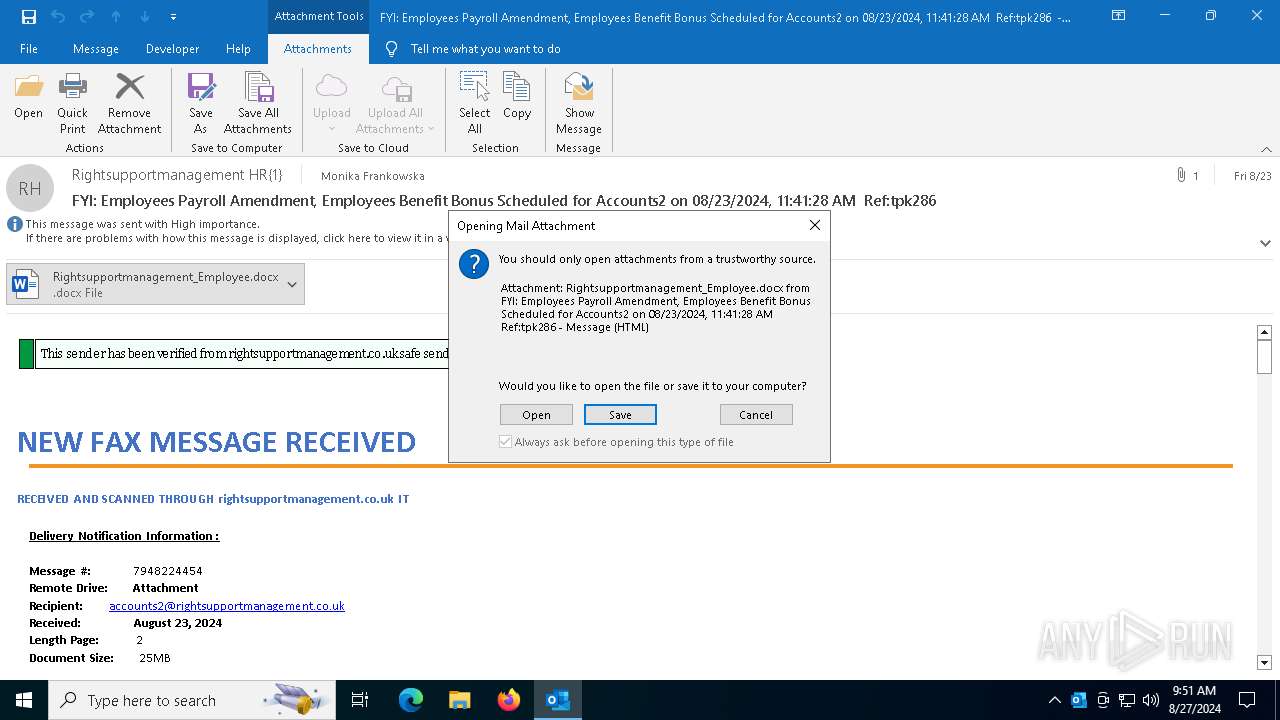Click Cancel button in dialog

click(756, 414)
